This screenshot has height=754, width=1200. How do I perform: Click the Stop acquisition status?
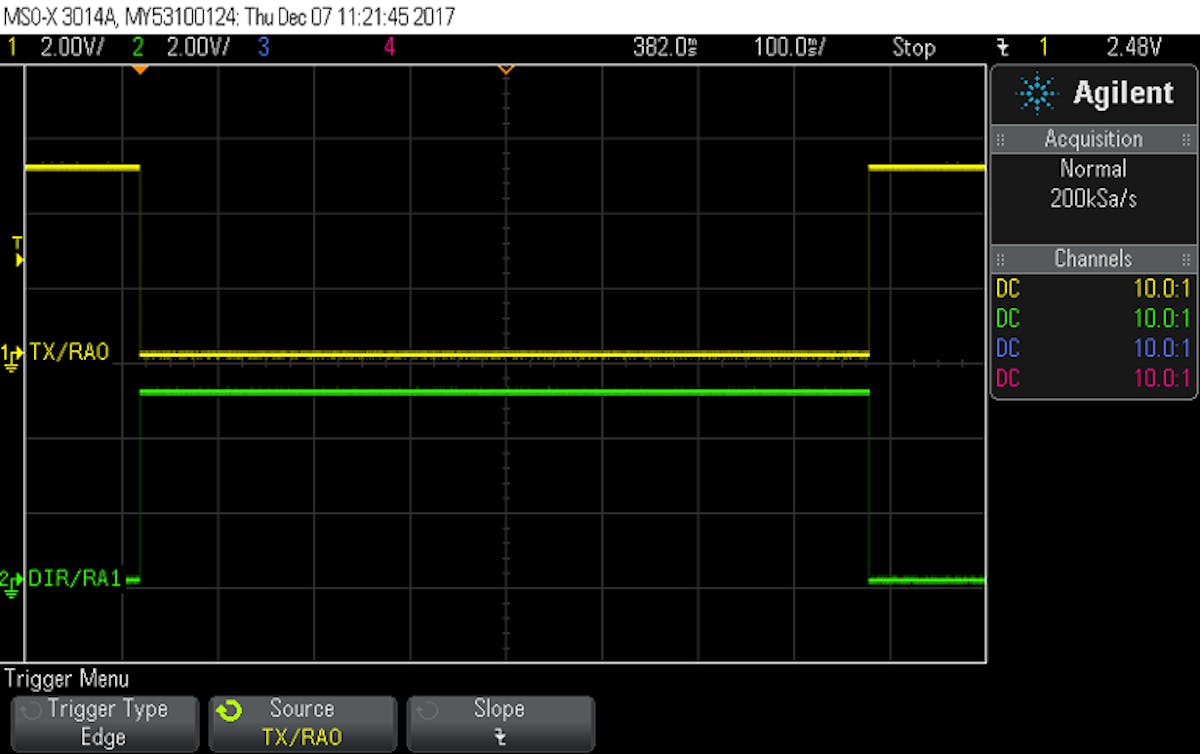coord(913,47)
